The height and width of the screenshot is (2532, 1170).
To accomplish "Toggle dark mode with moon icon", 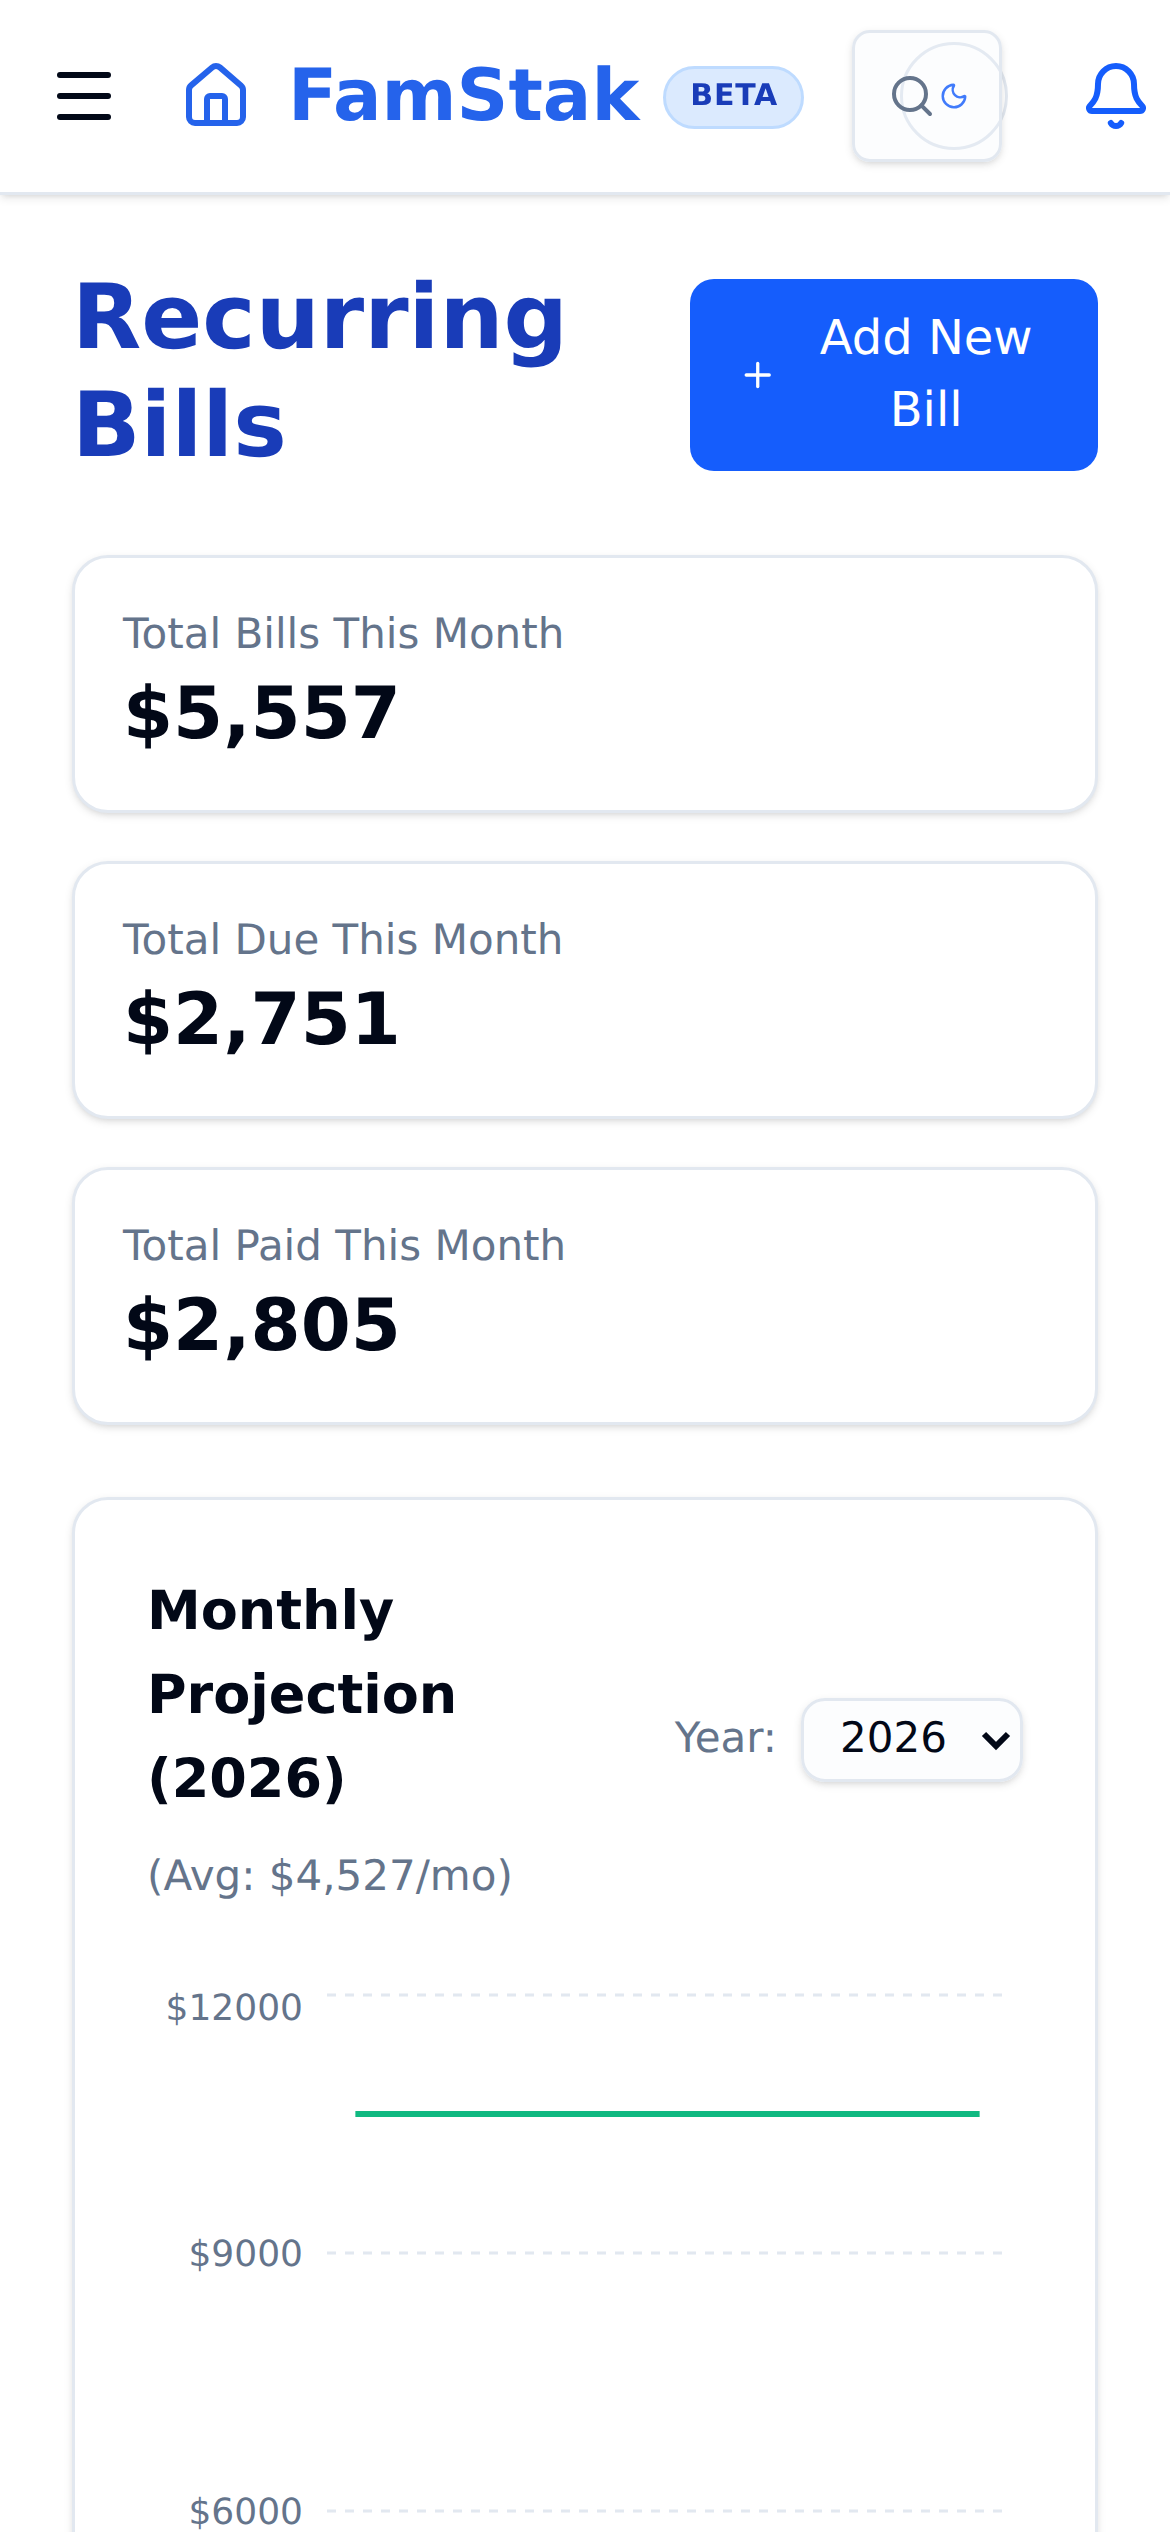I will point(955,96).
